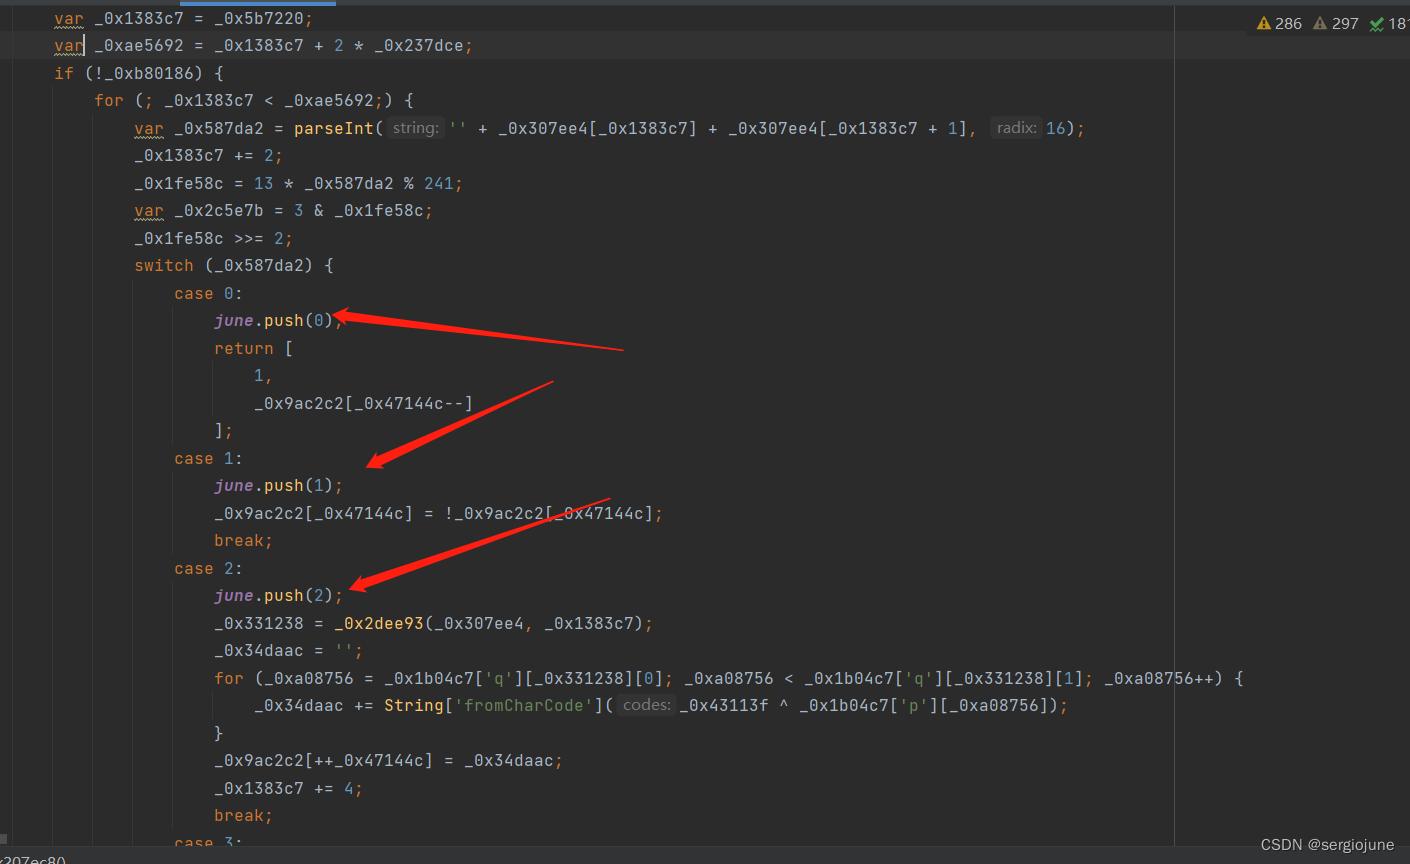Place cursor on '_0x5b7220' in first line
This screenshot has width=1410, height=864.
(259, 18)
